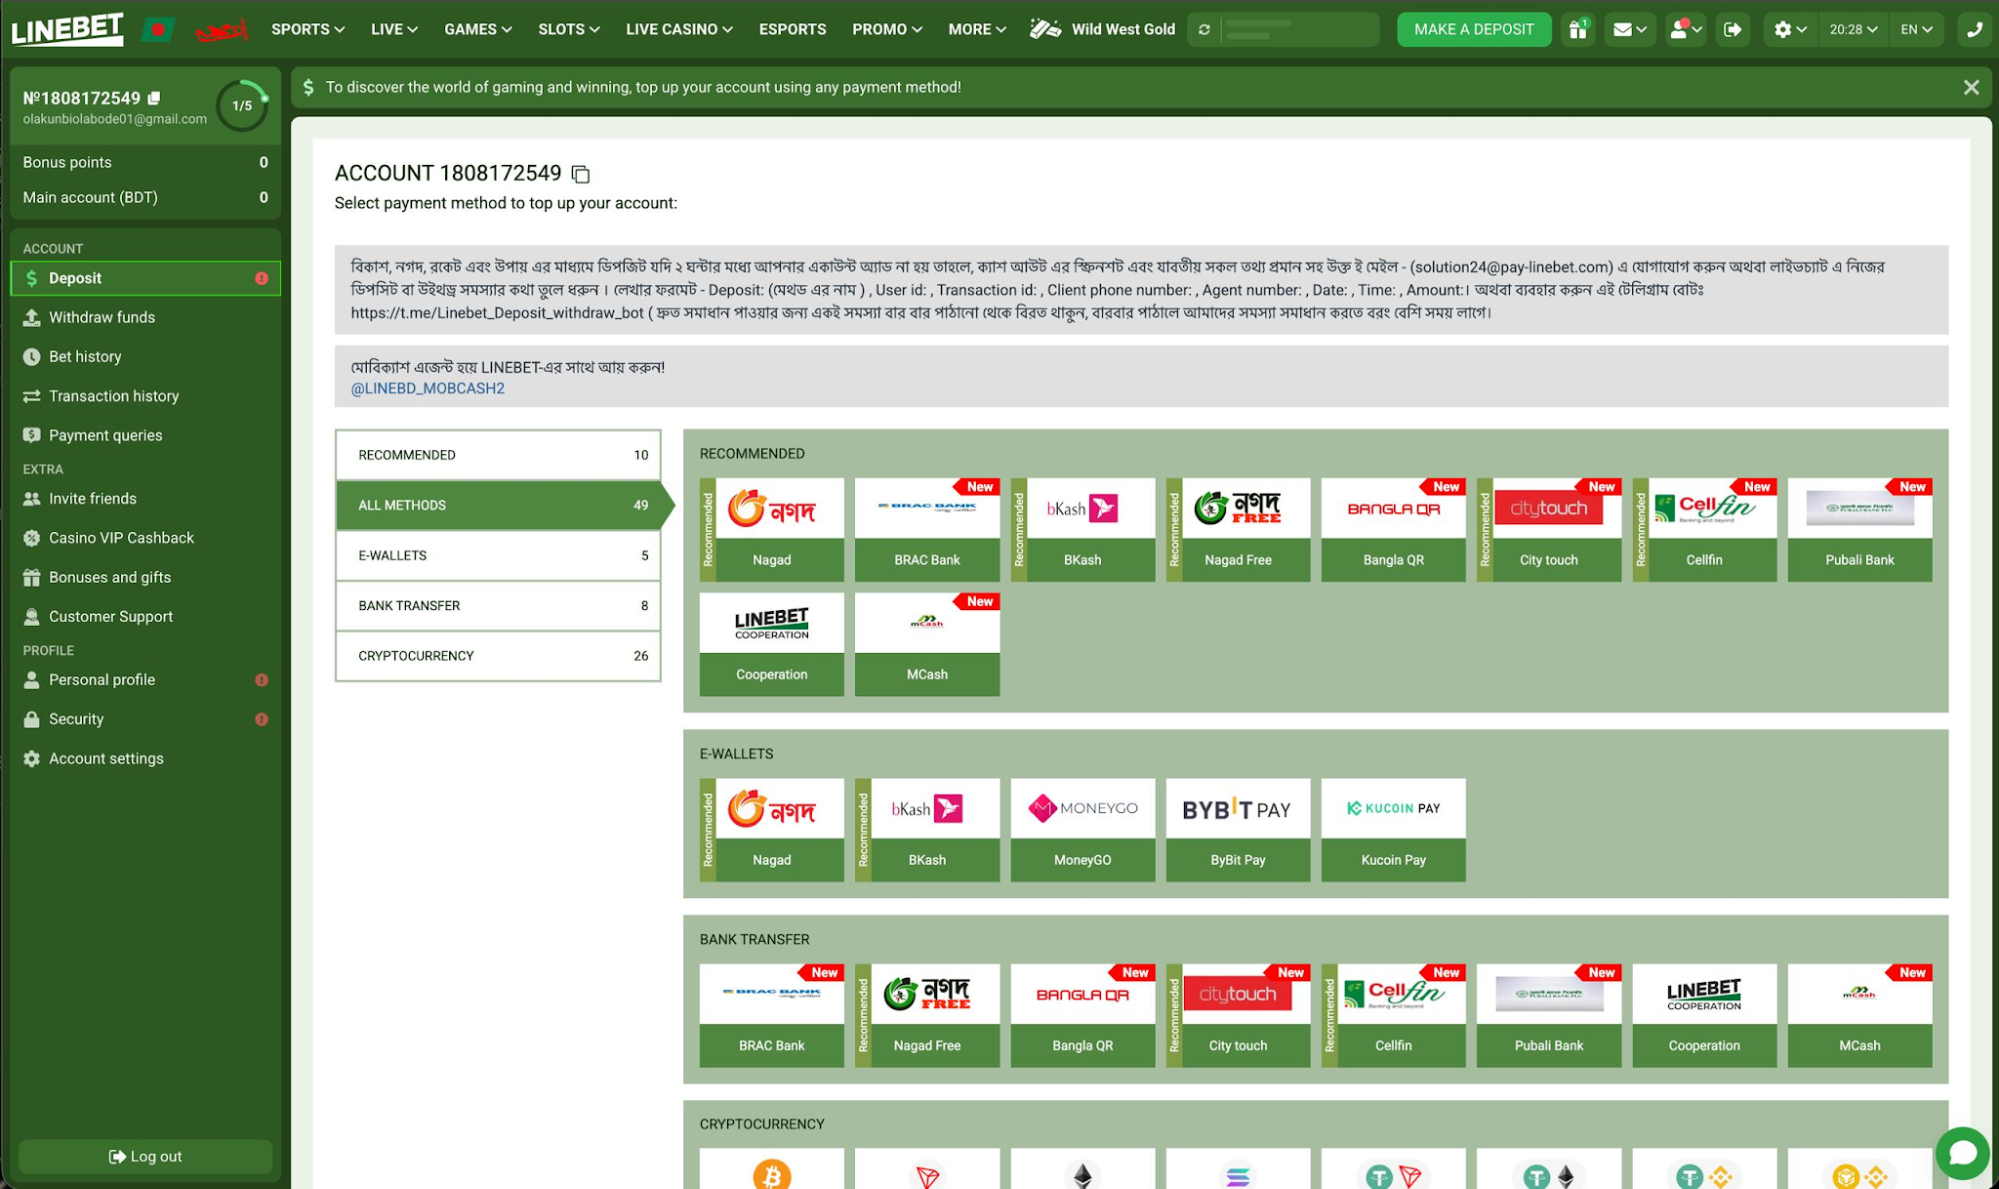Viewport: 1999px width, 1189px height.
Task: Expand the GAMES menu
Action: click(x=478, y=30)
